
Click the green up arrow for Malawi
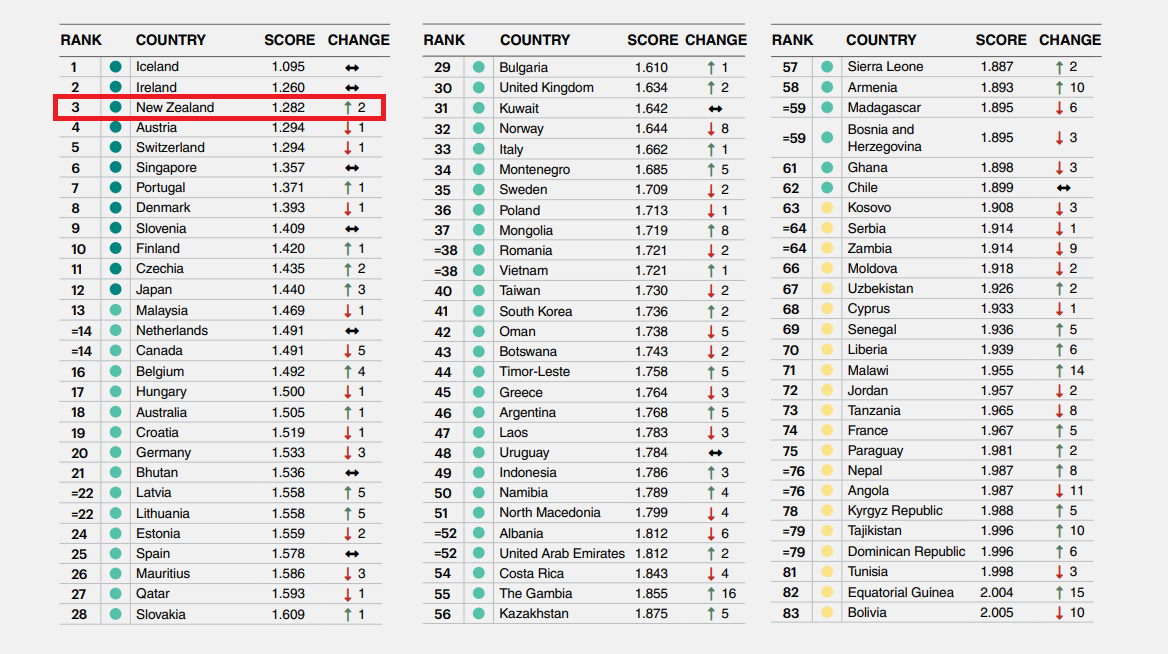1060,370
